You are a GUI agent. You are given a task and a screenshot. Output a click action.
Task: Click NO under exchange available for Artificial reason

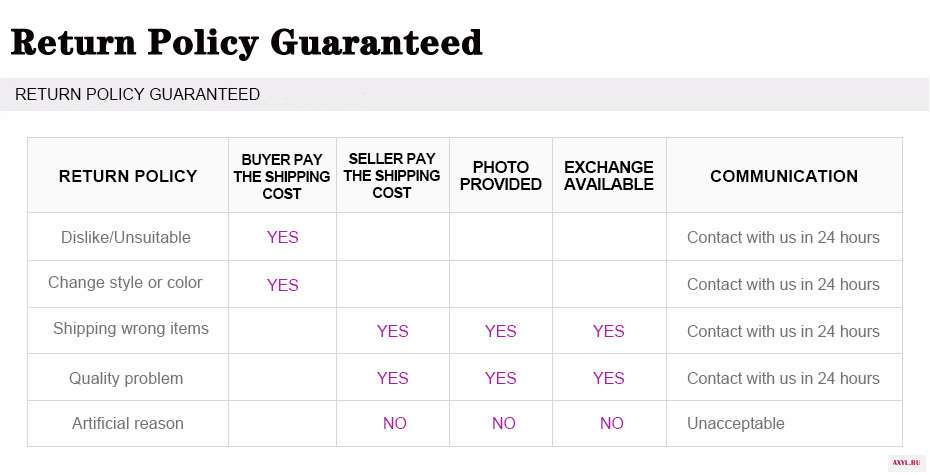(x=611, y=423)
